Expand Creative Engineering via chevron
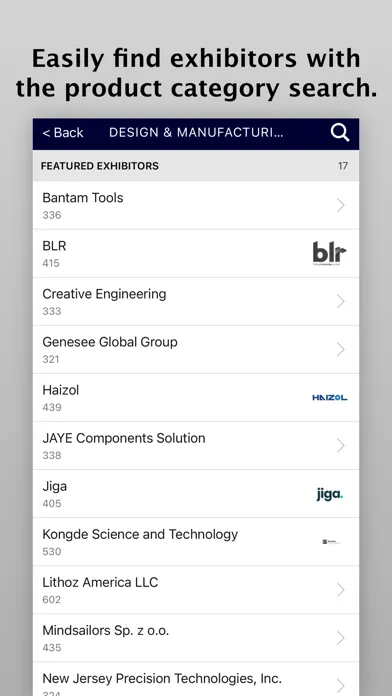Screen dimensions: 392x696 point(341,301)
